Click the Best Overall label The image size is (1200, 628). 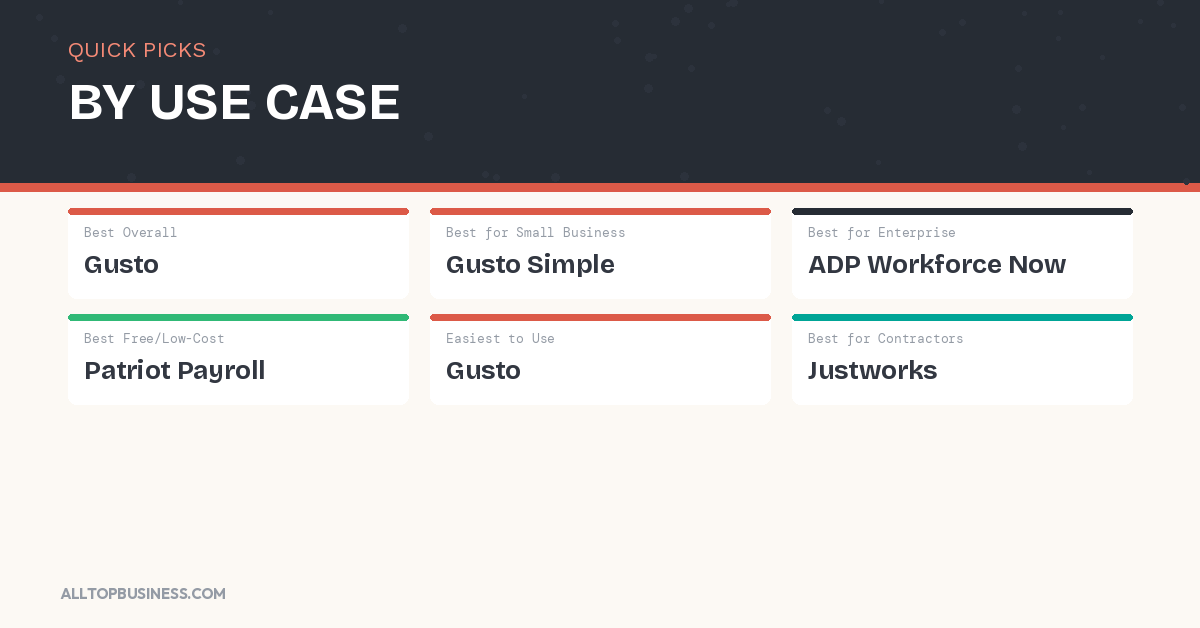click(x=130, y=232)
